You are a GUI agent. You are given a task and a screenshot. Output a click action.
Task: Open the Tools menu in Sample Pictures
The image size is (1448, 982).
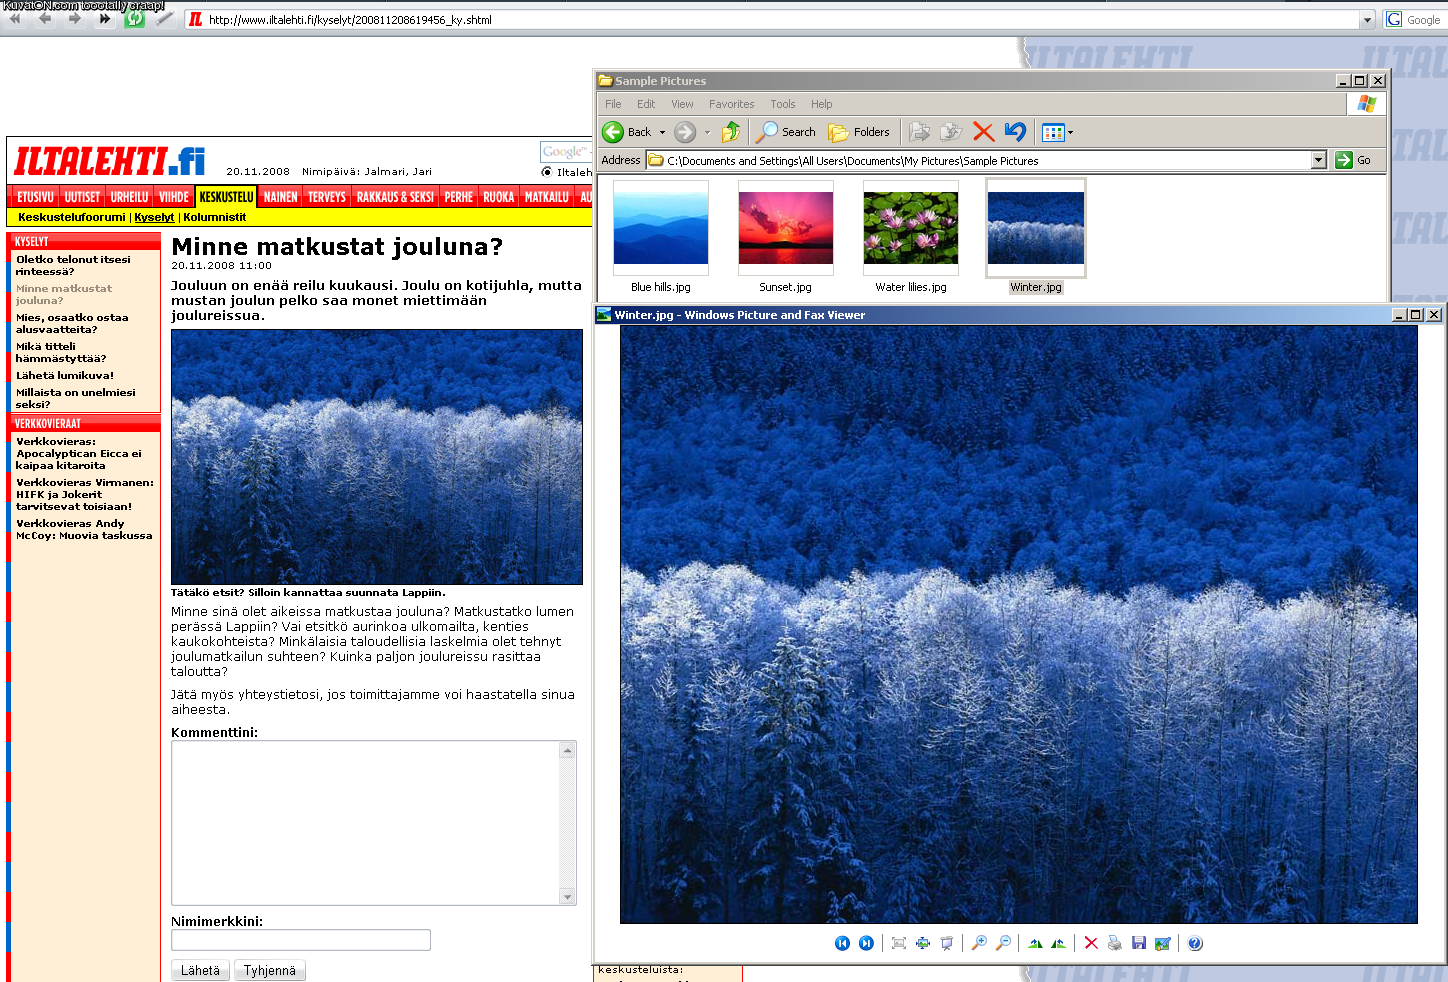pyautogui.click(x=783, y=104)
